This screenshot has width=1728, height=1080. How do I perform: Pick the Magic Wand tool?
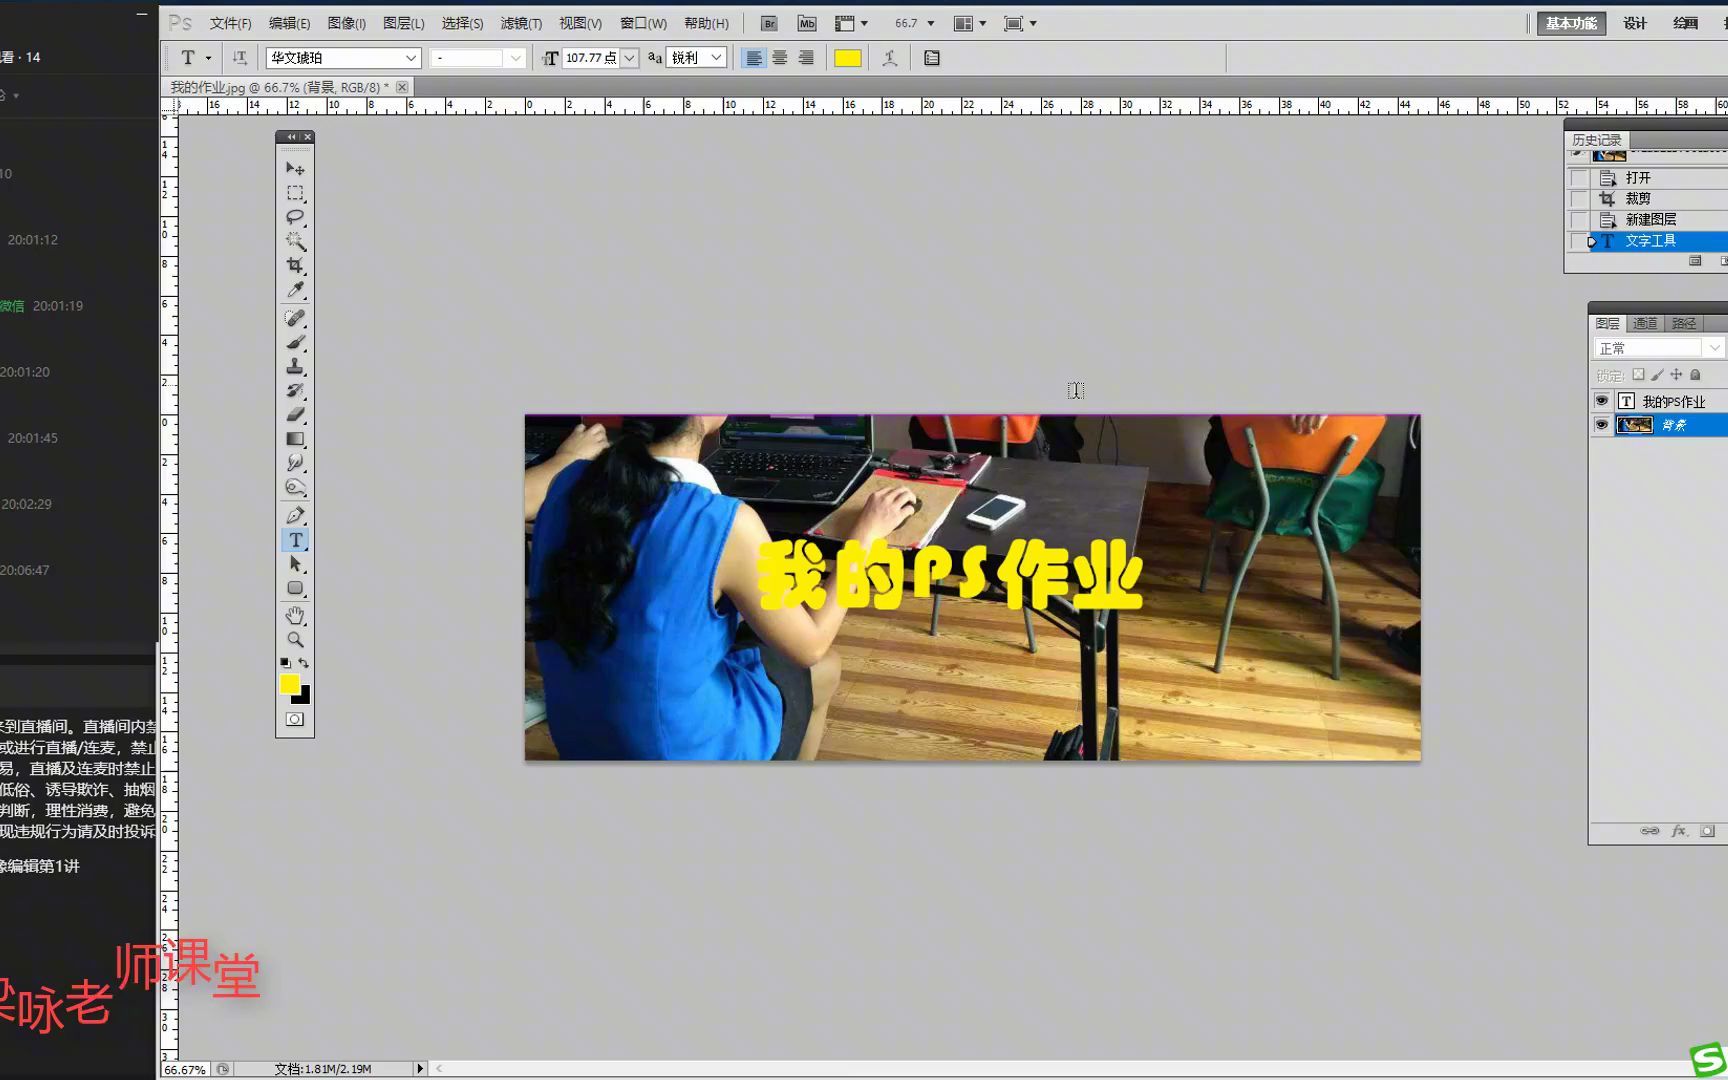[x=295, y=241]
